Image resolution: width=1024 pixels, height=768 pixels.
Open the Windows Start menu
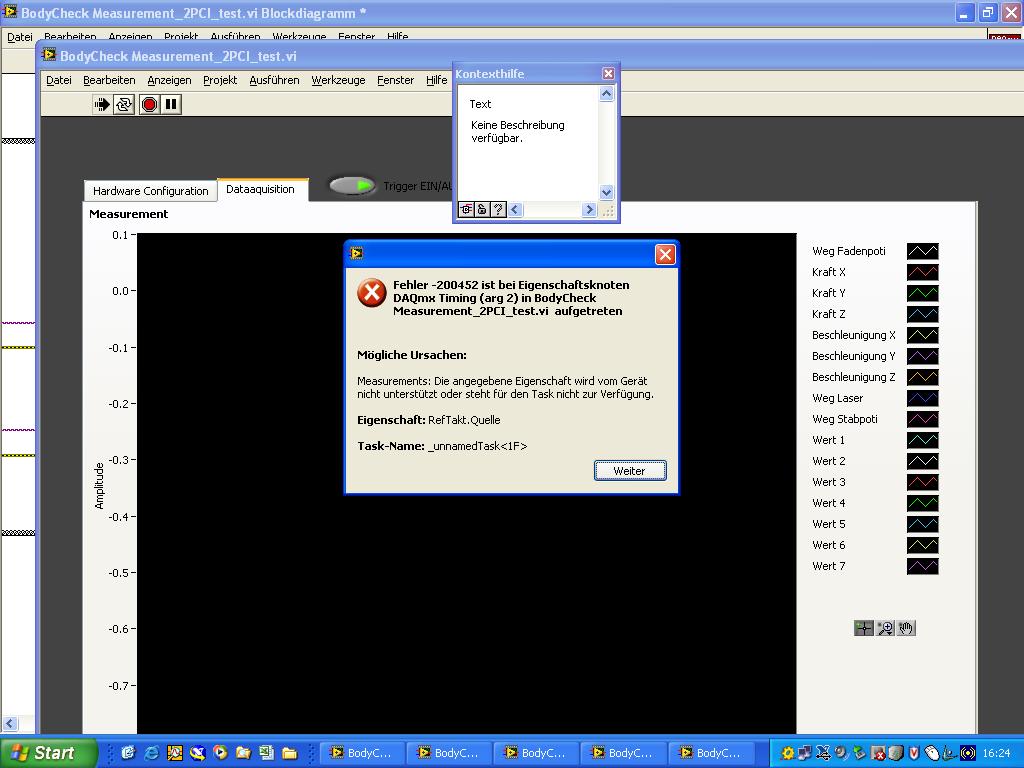pyautogui.click(x=48, y=753)
